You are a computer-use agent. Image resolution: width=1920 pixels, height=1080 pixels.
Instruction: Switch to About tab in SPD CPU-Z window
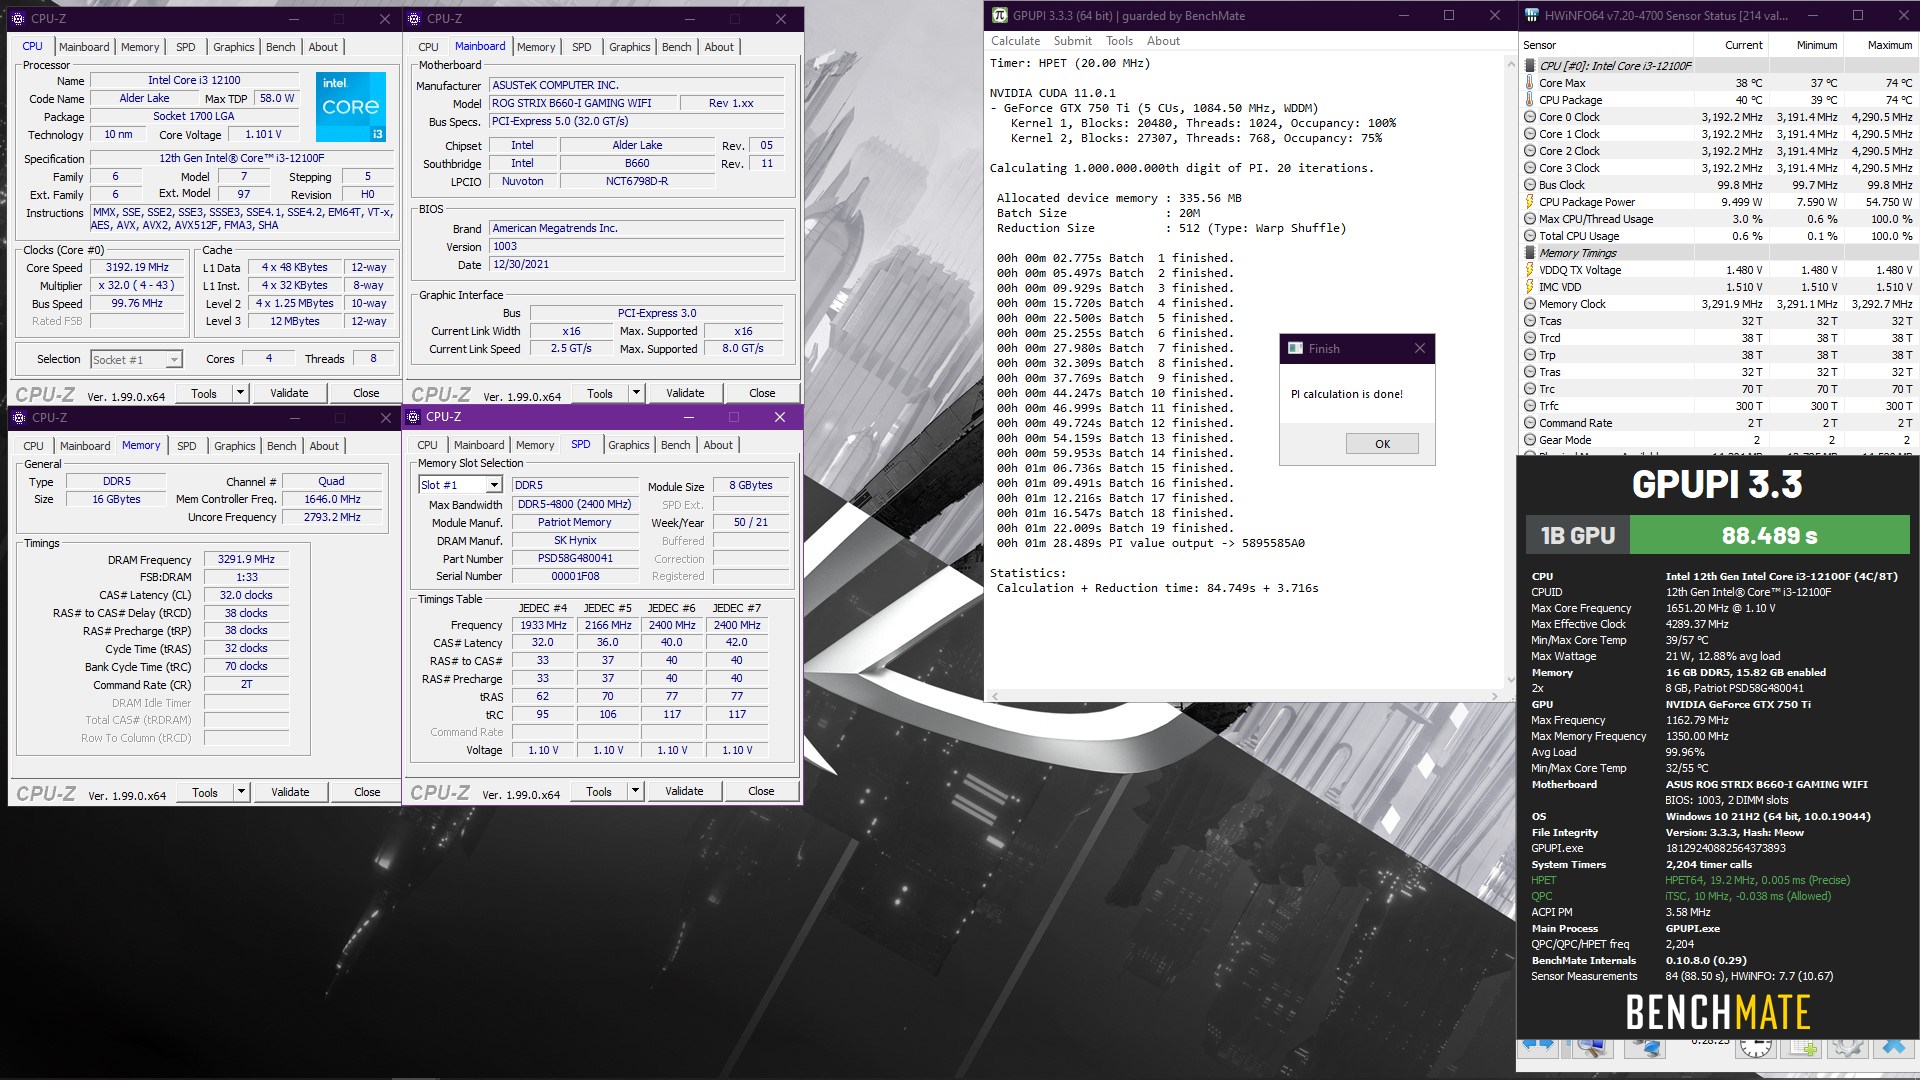point(718,445)
